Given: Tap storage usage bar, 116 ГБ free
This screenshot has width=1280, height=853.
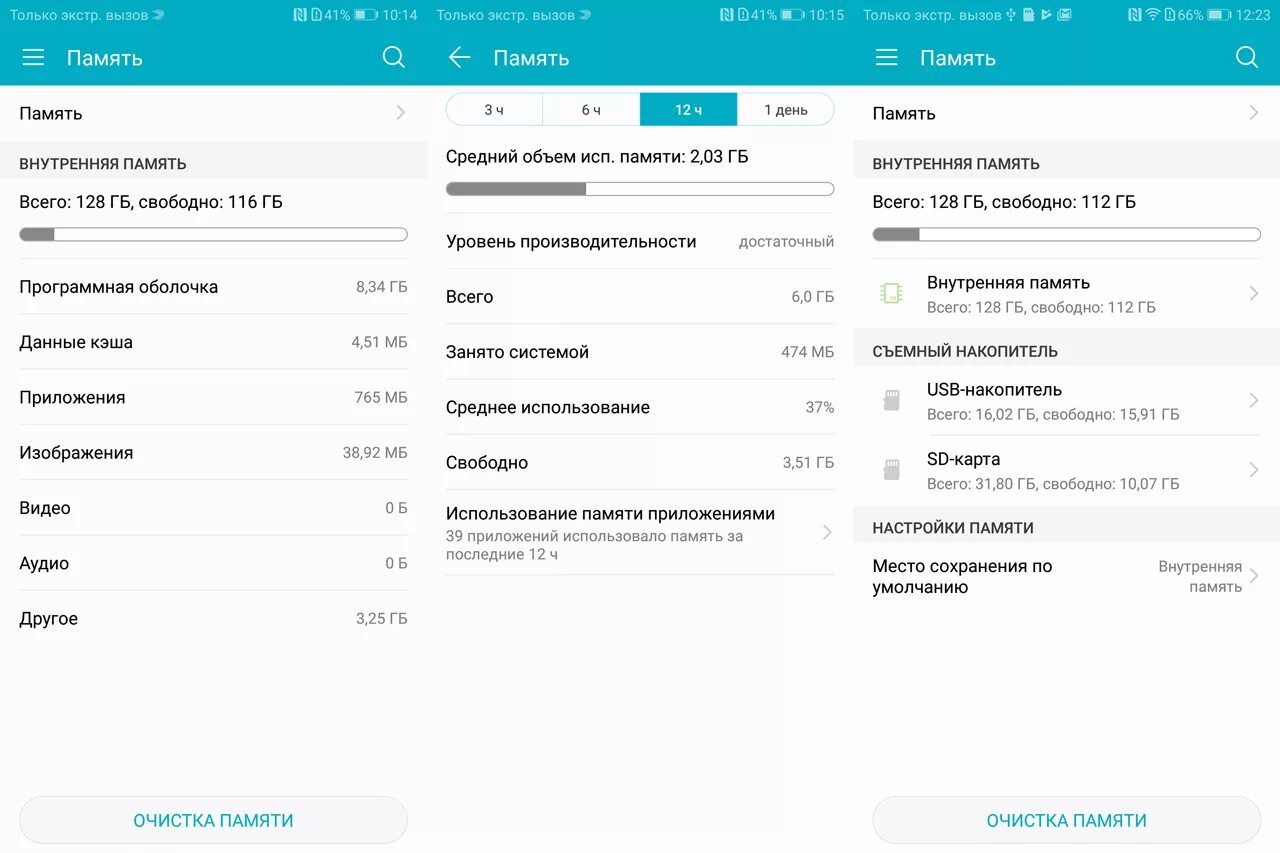Looking at the screenshot, I should tap(213, 234).
